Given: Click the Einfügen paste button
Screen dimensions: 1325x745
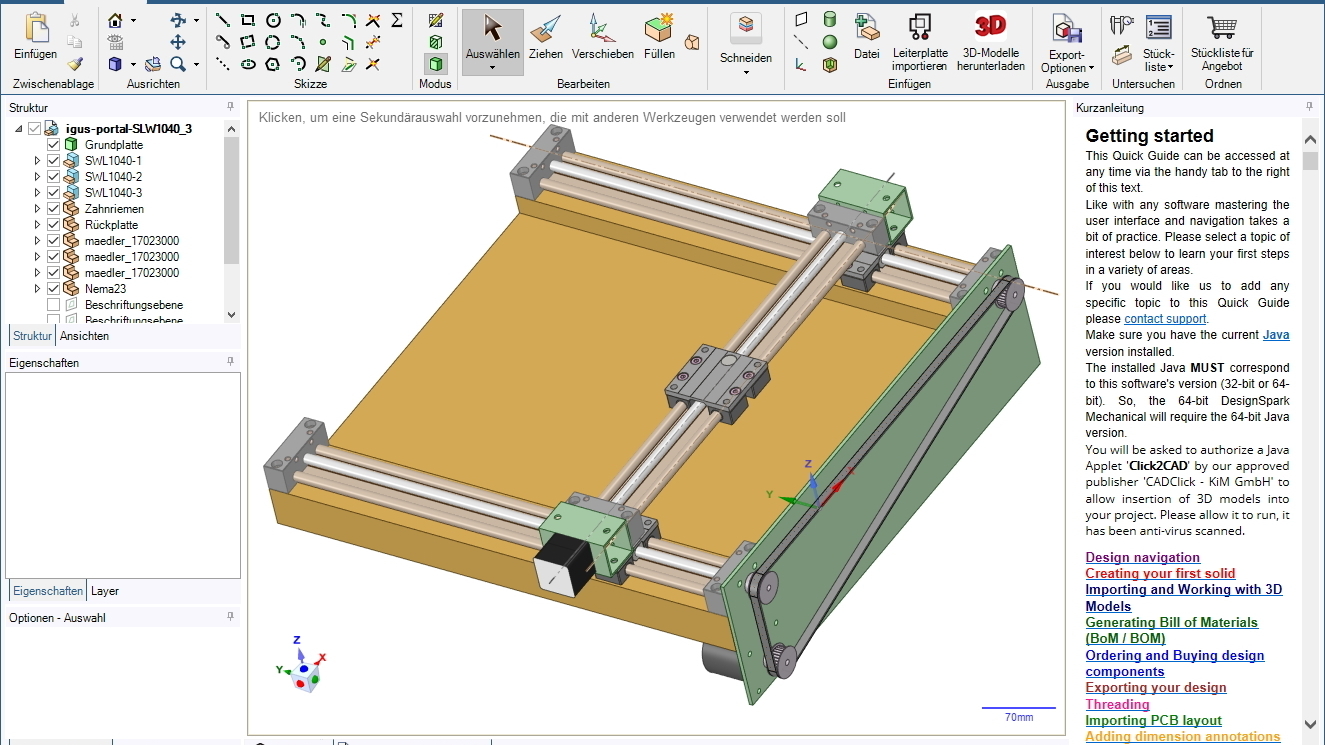Looking at the screenshot, I should click(36, 38).
